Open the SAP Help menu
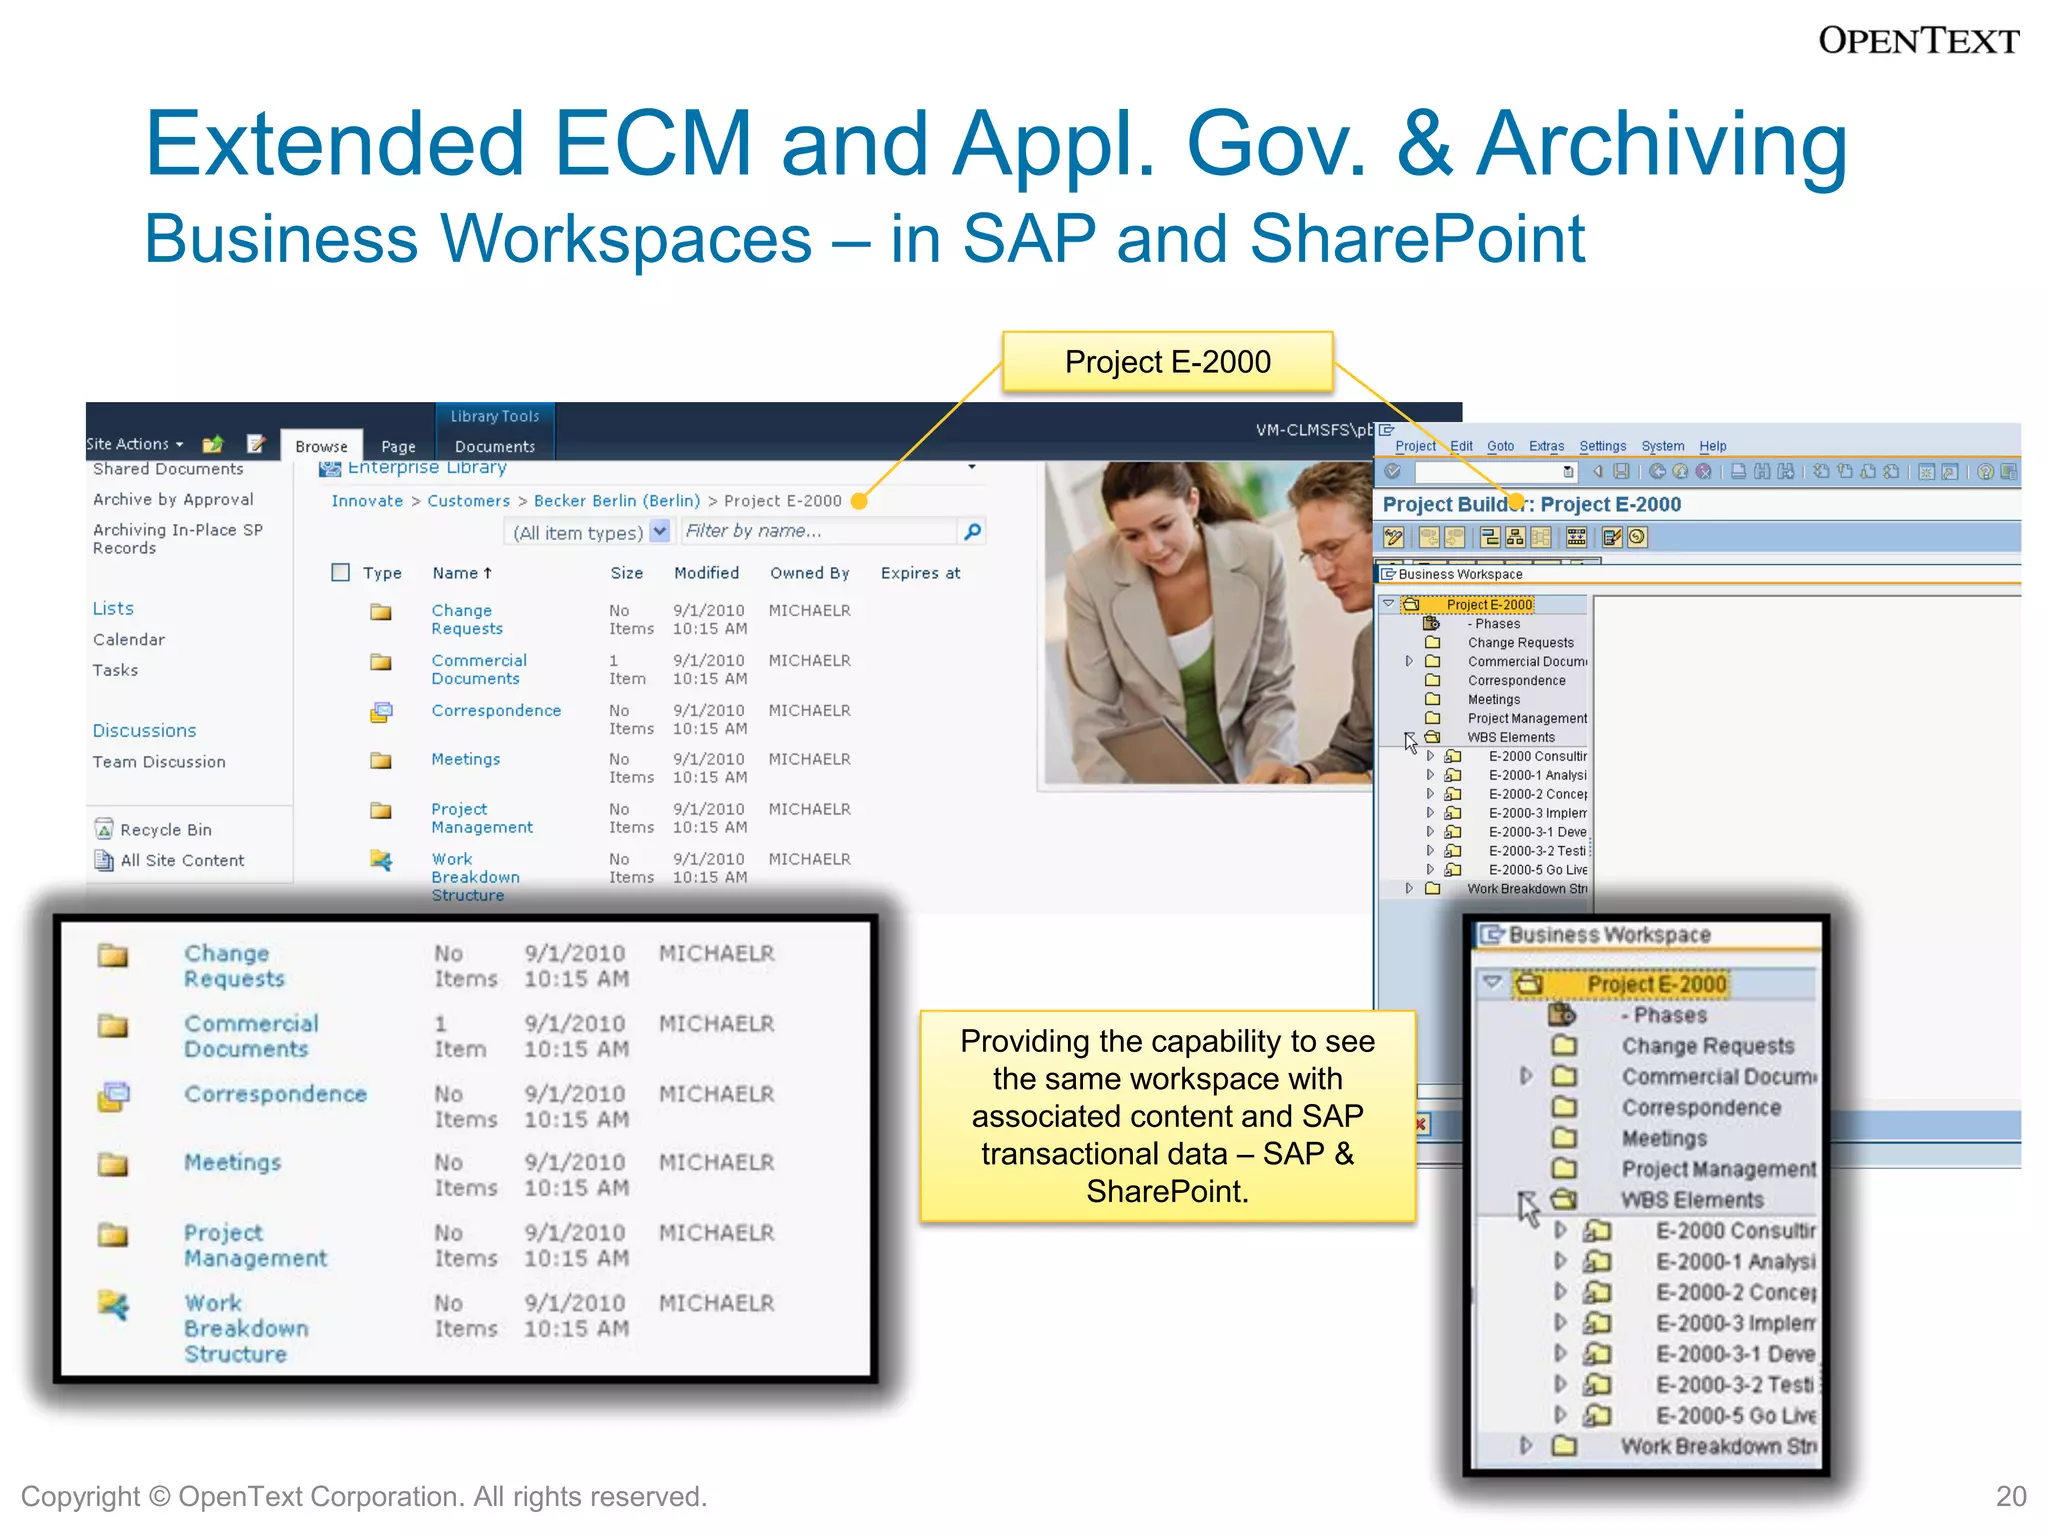 (1713, 446)
